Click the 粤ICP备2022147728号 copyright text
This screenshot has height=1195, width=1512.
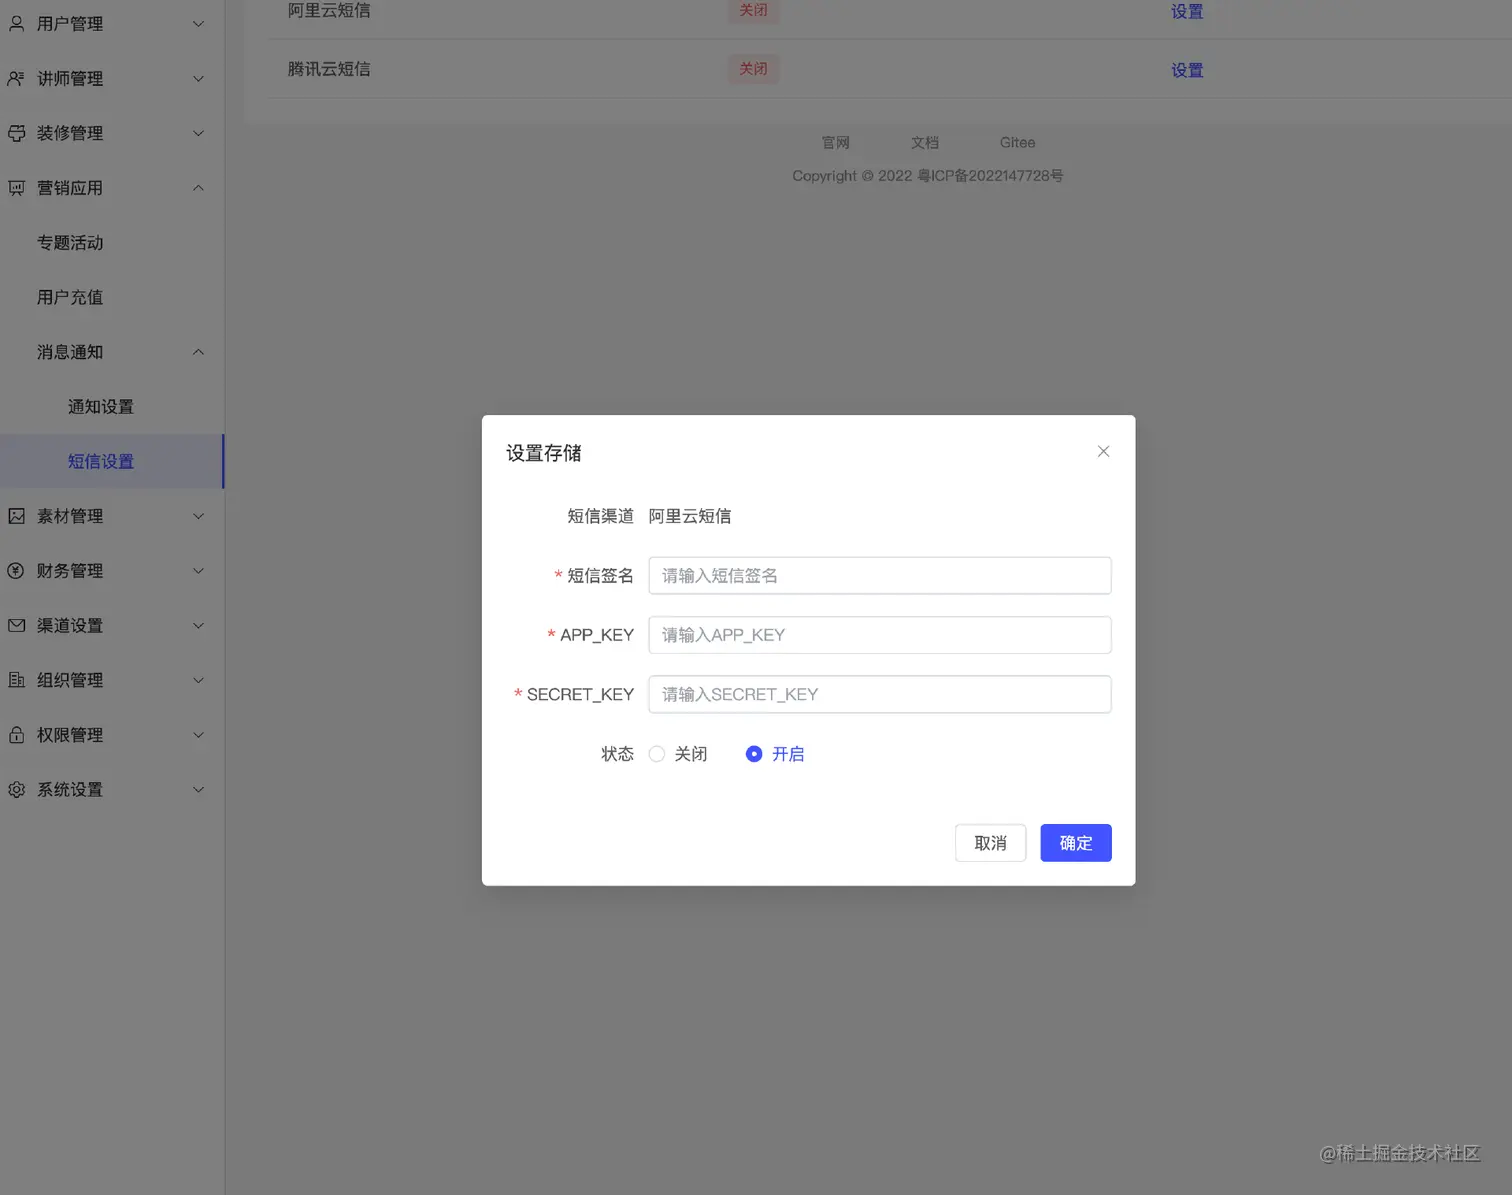point(990,176)
